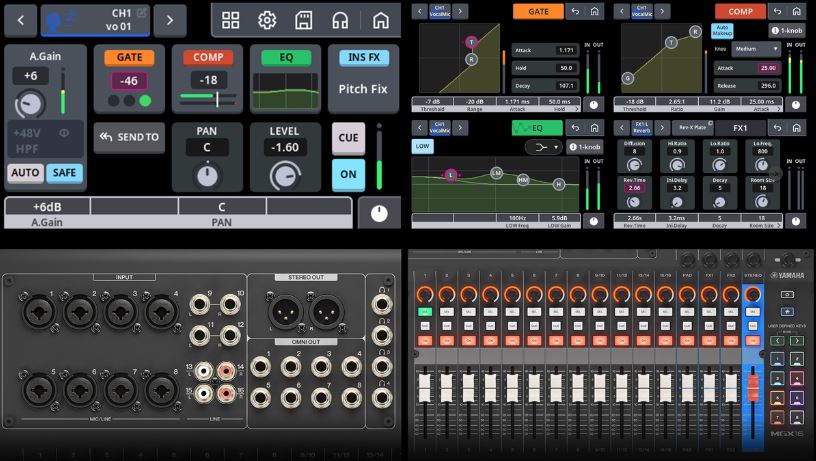
Task: Open the setup gear icon
Action: [267, 20]
